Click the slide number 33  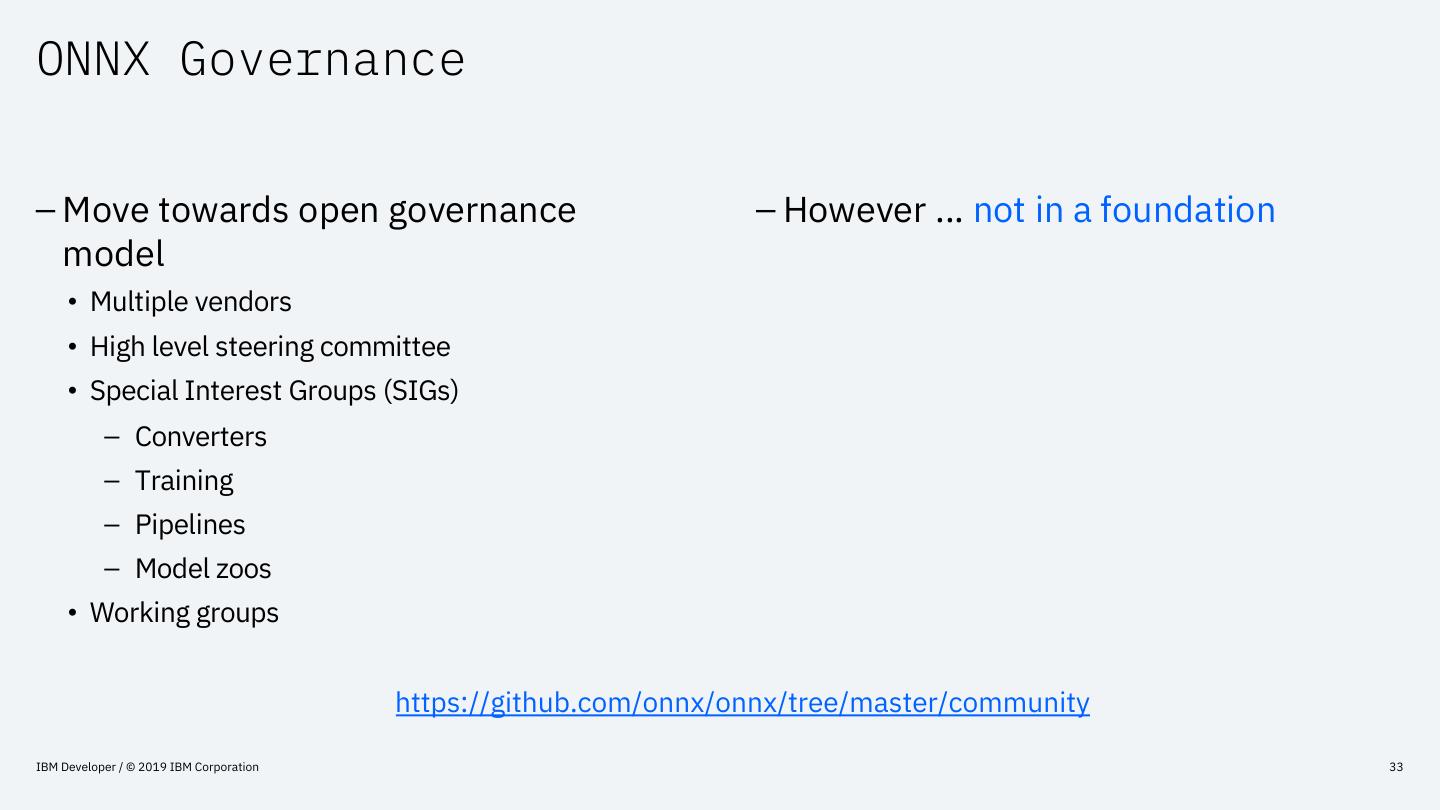1396,767
